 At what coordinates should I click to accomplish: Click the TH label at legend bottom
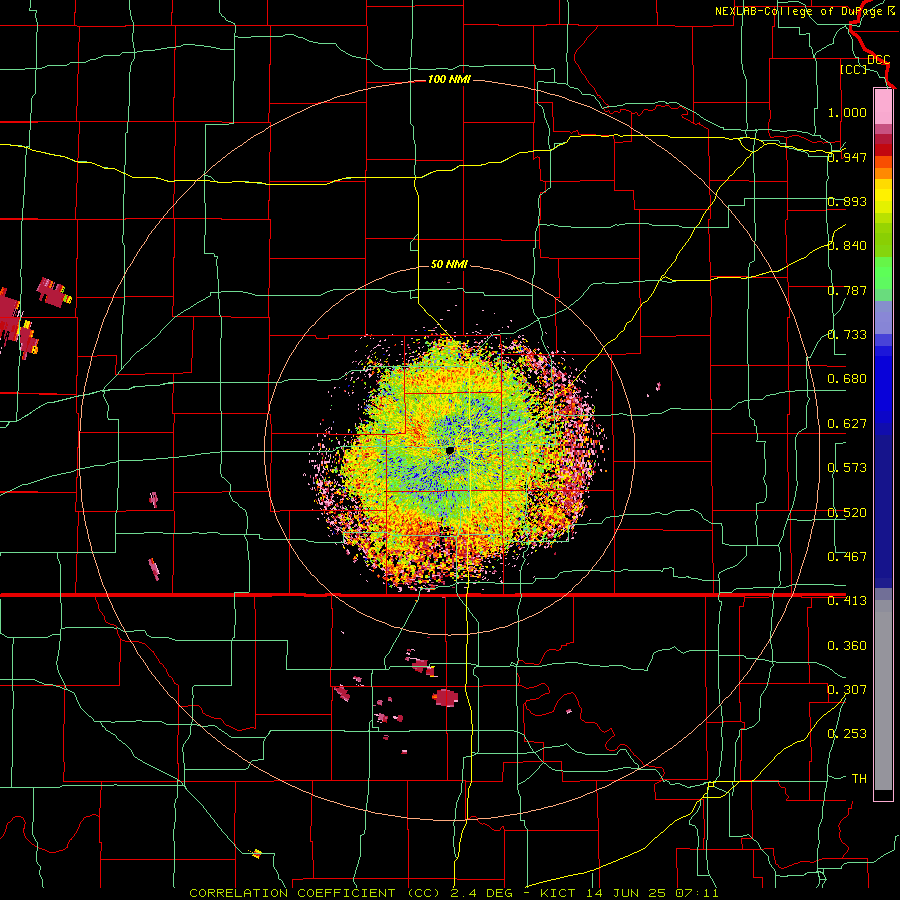(x=859, y=779)
